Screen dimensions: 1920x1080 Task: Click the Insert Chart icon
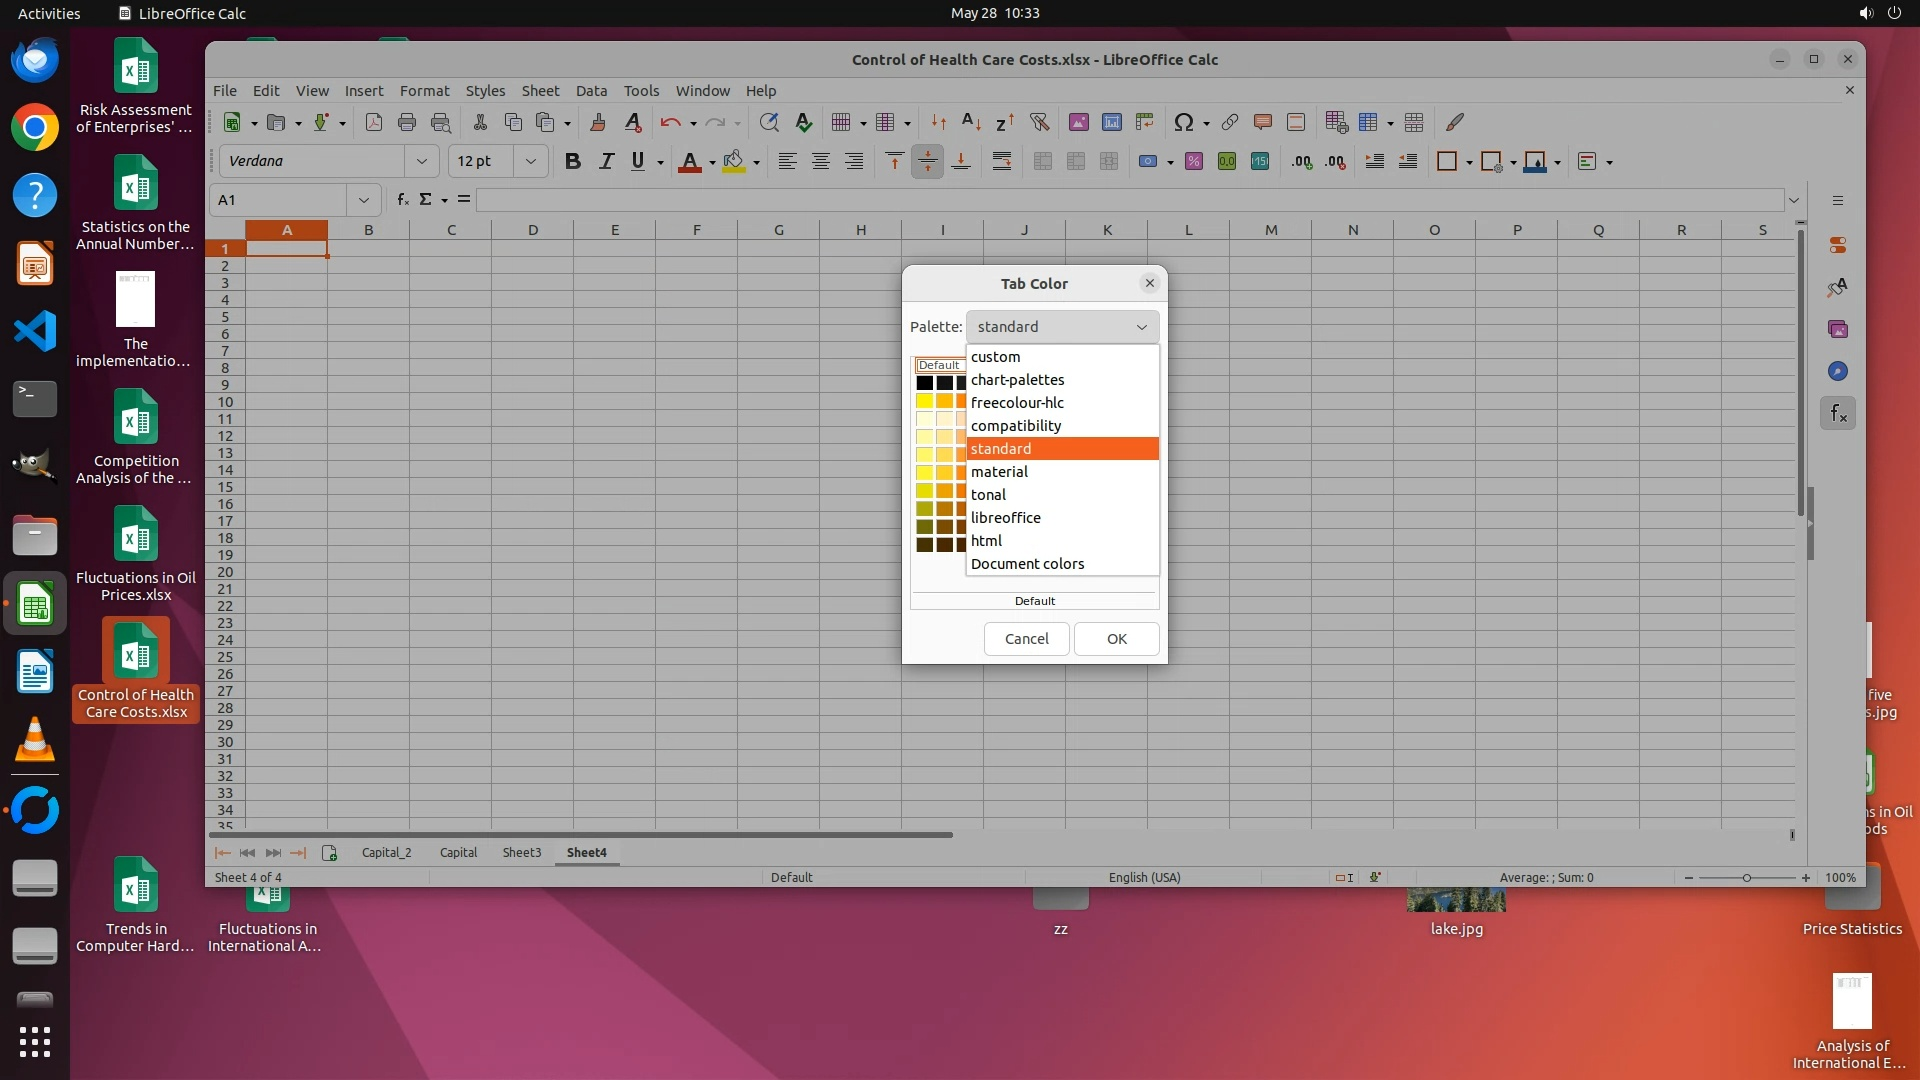click(1111, 122)
